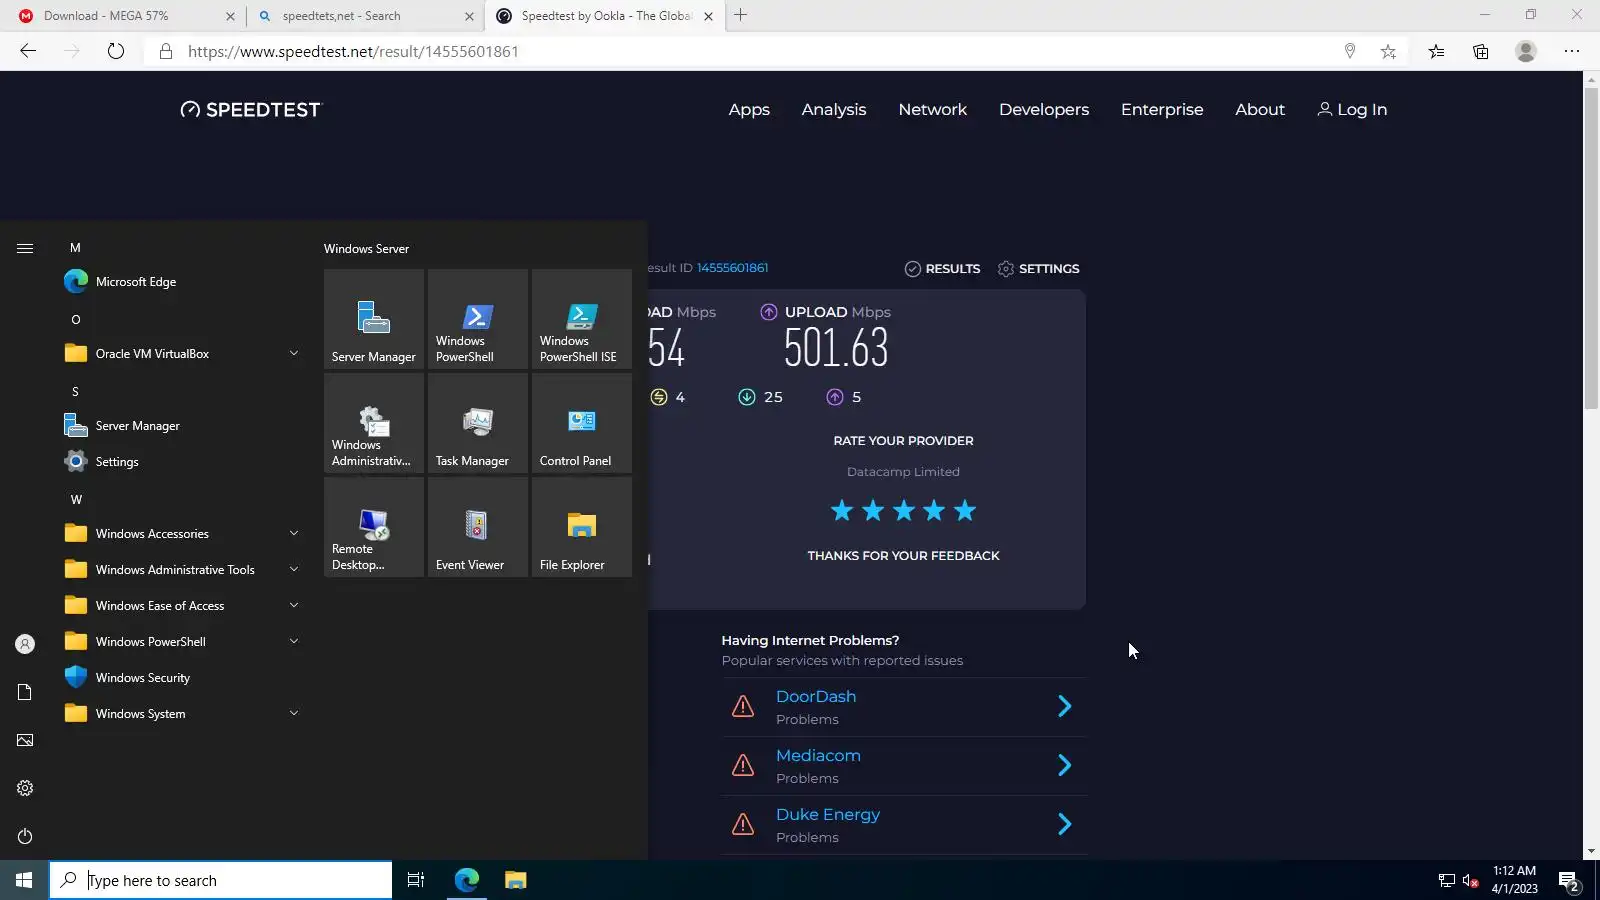The width and height of the screenshot is (1600, 900).
Task: Open browser profile icon
Action: pos(1526,51)
